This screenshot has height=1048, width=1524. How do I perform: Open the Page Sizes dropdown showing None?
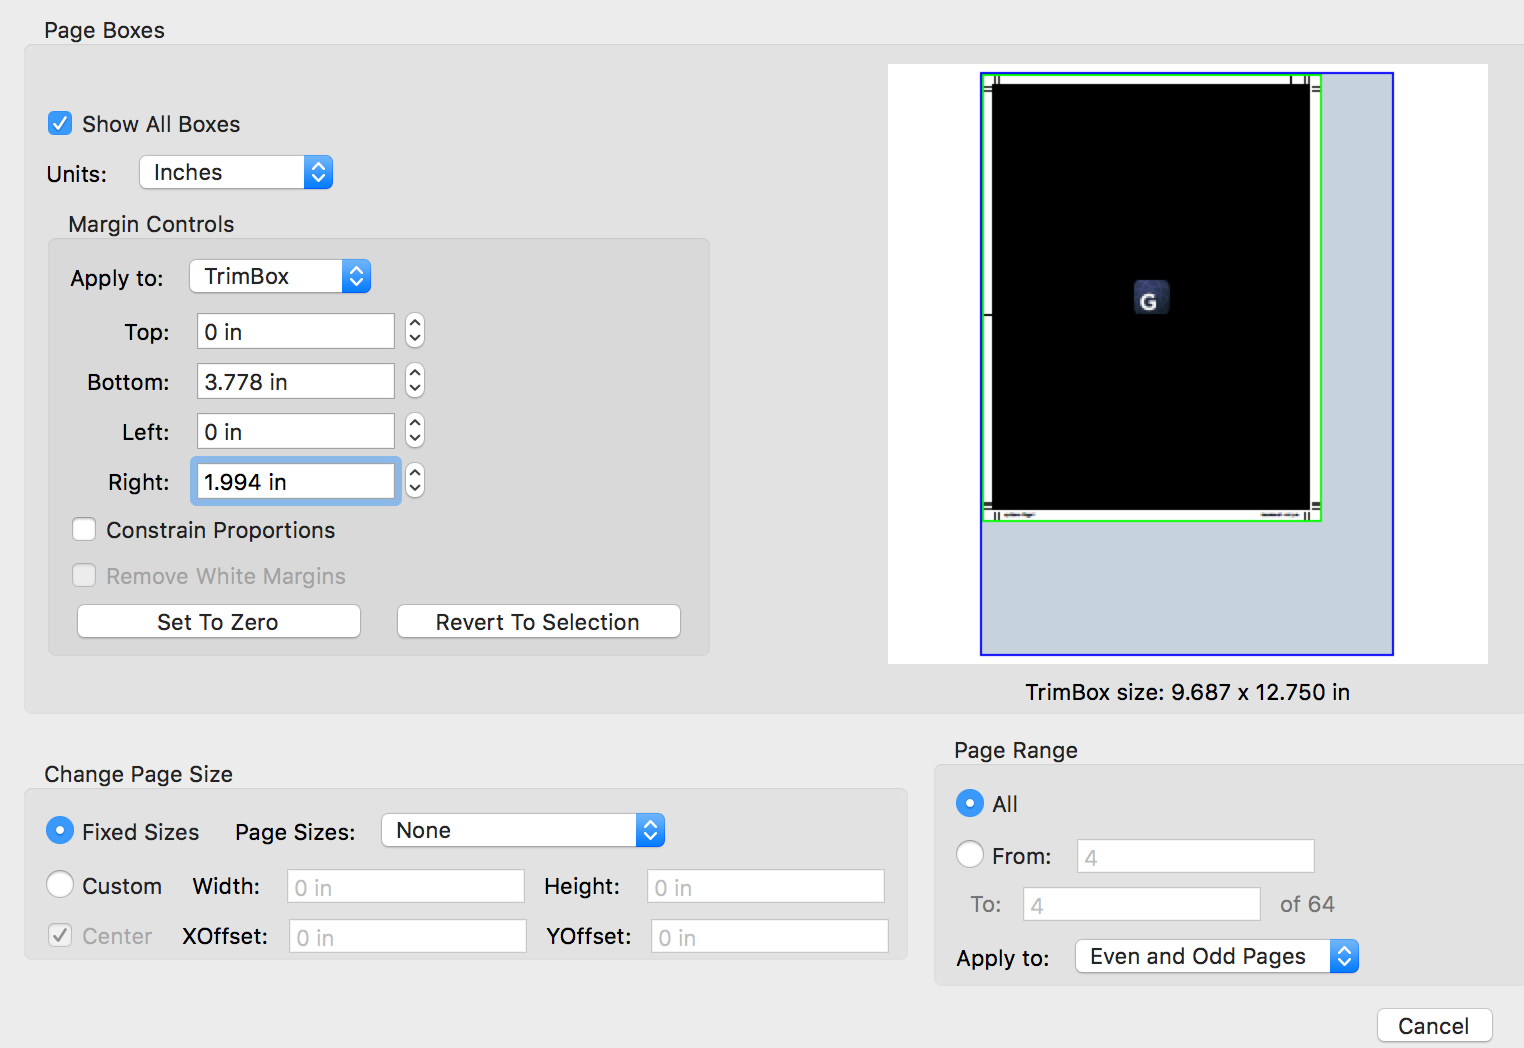point(523,830)
